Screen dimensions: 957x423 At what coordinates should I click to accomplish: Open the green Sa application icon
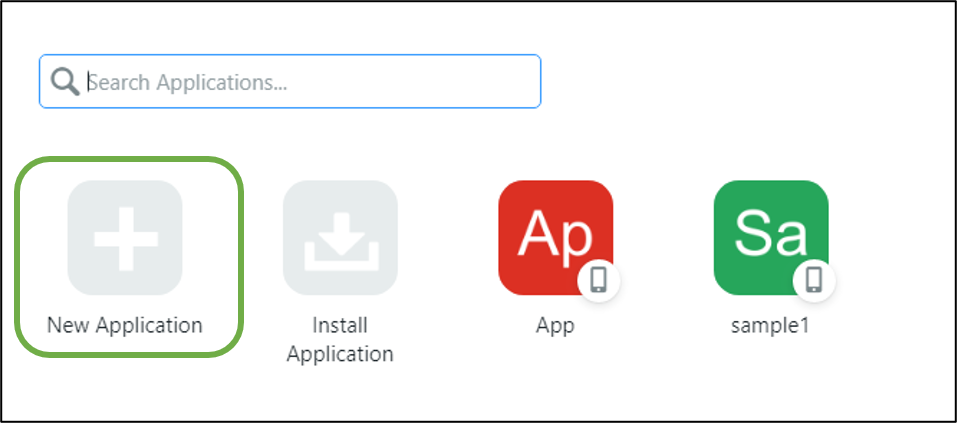pos(771,237)
